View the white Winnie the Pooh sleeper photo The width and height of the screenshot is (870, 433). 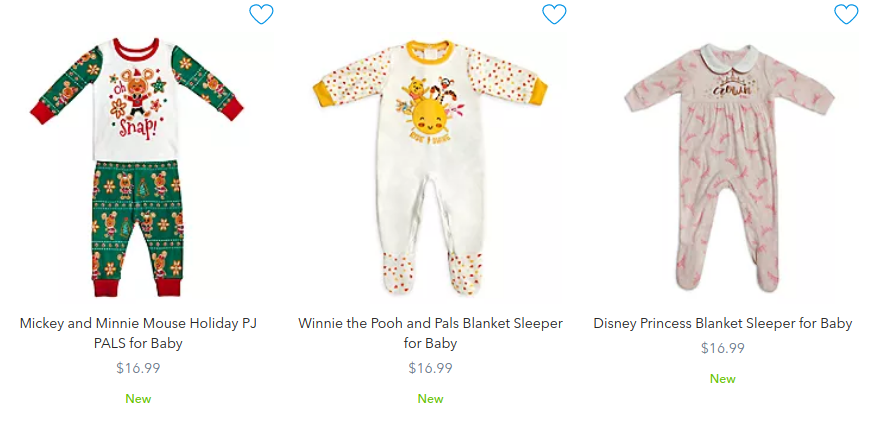click(431, 167)
